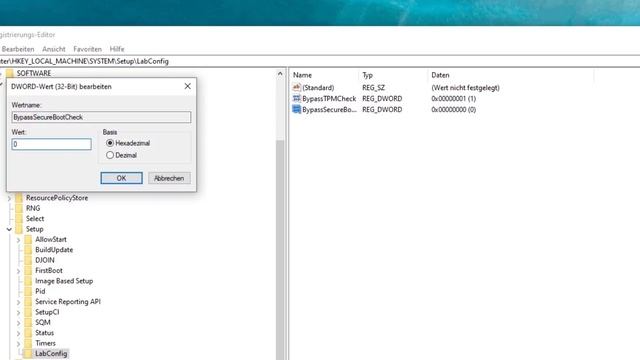Select the BypassSecureBoot DWORD icon
Image resolution: width=640 pixels, height=360 pixels.
(297, 109)
